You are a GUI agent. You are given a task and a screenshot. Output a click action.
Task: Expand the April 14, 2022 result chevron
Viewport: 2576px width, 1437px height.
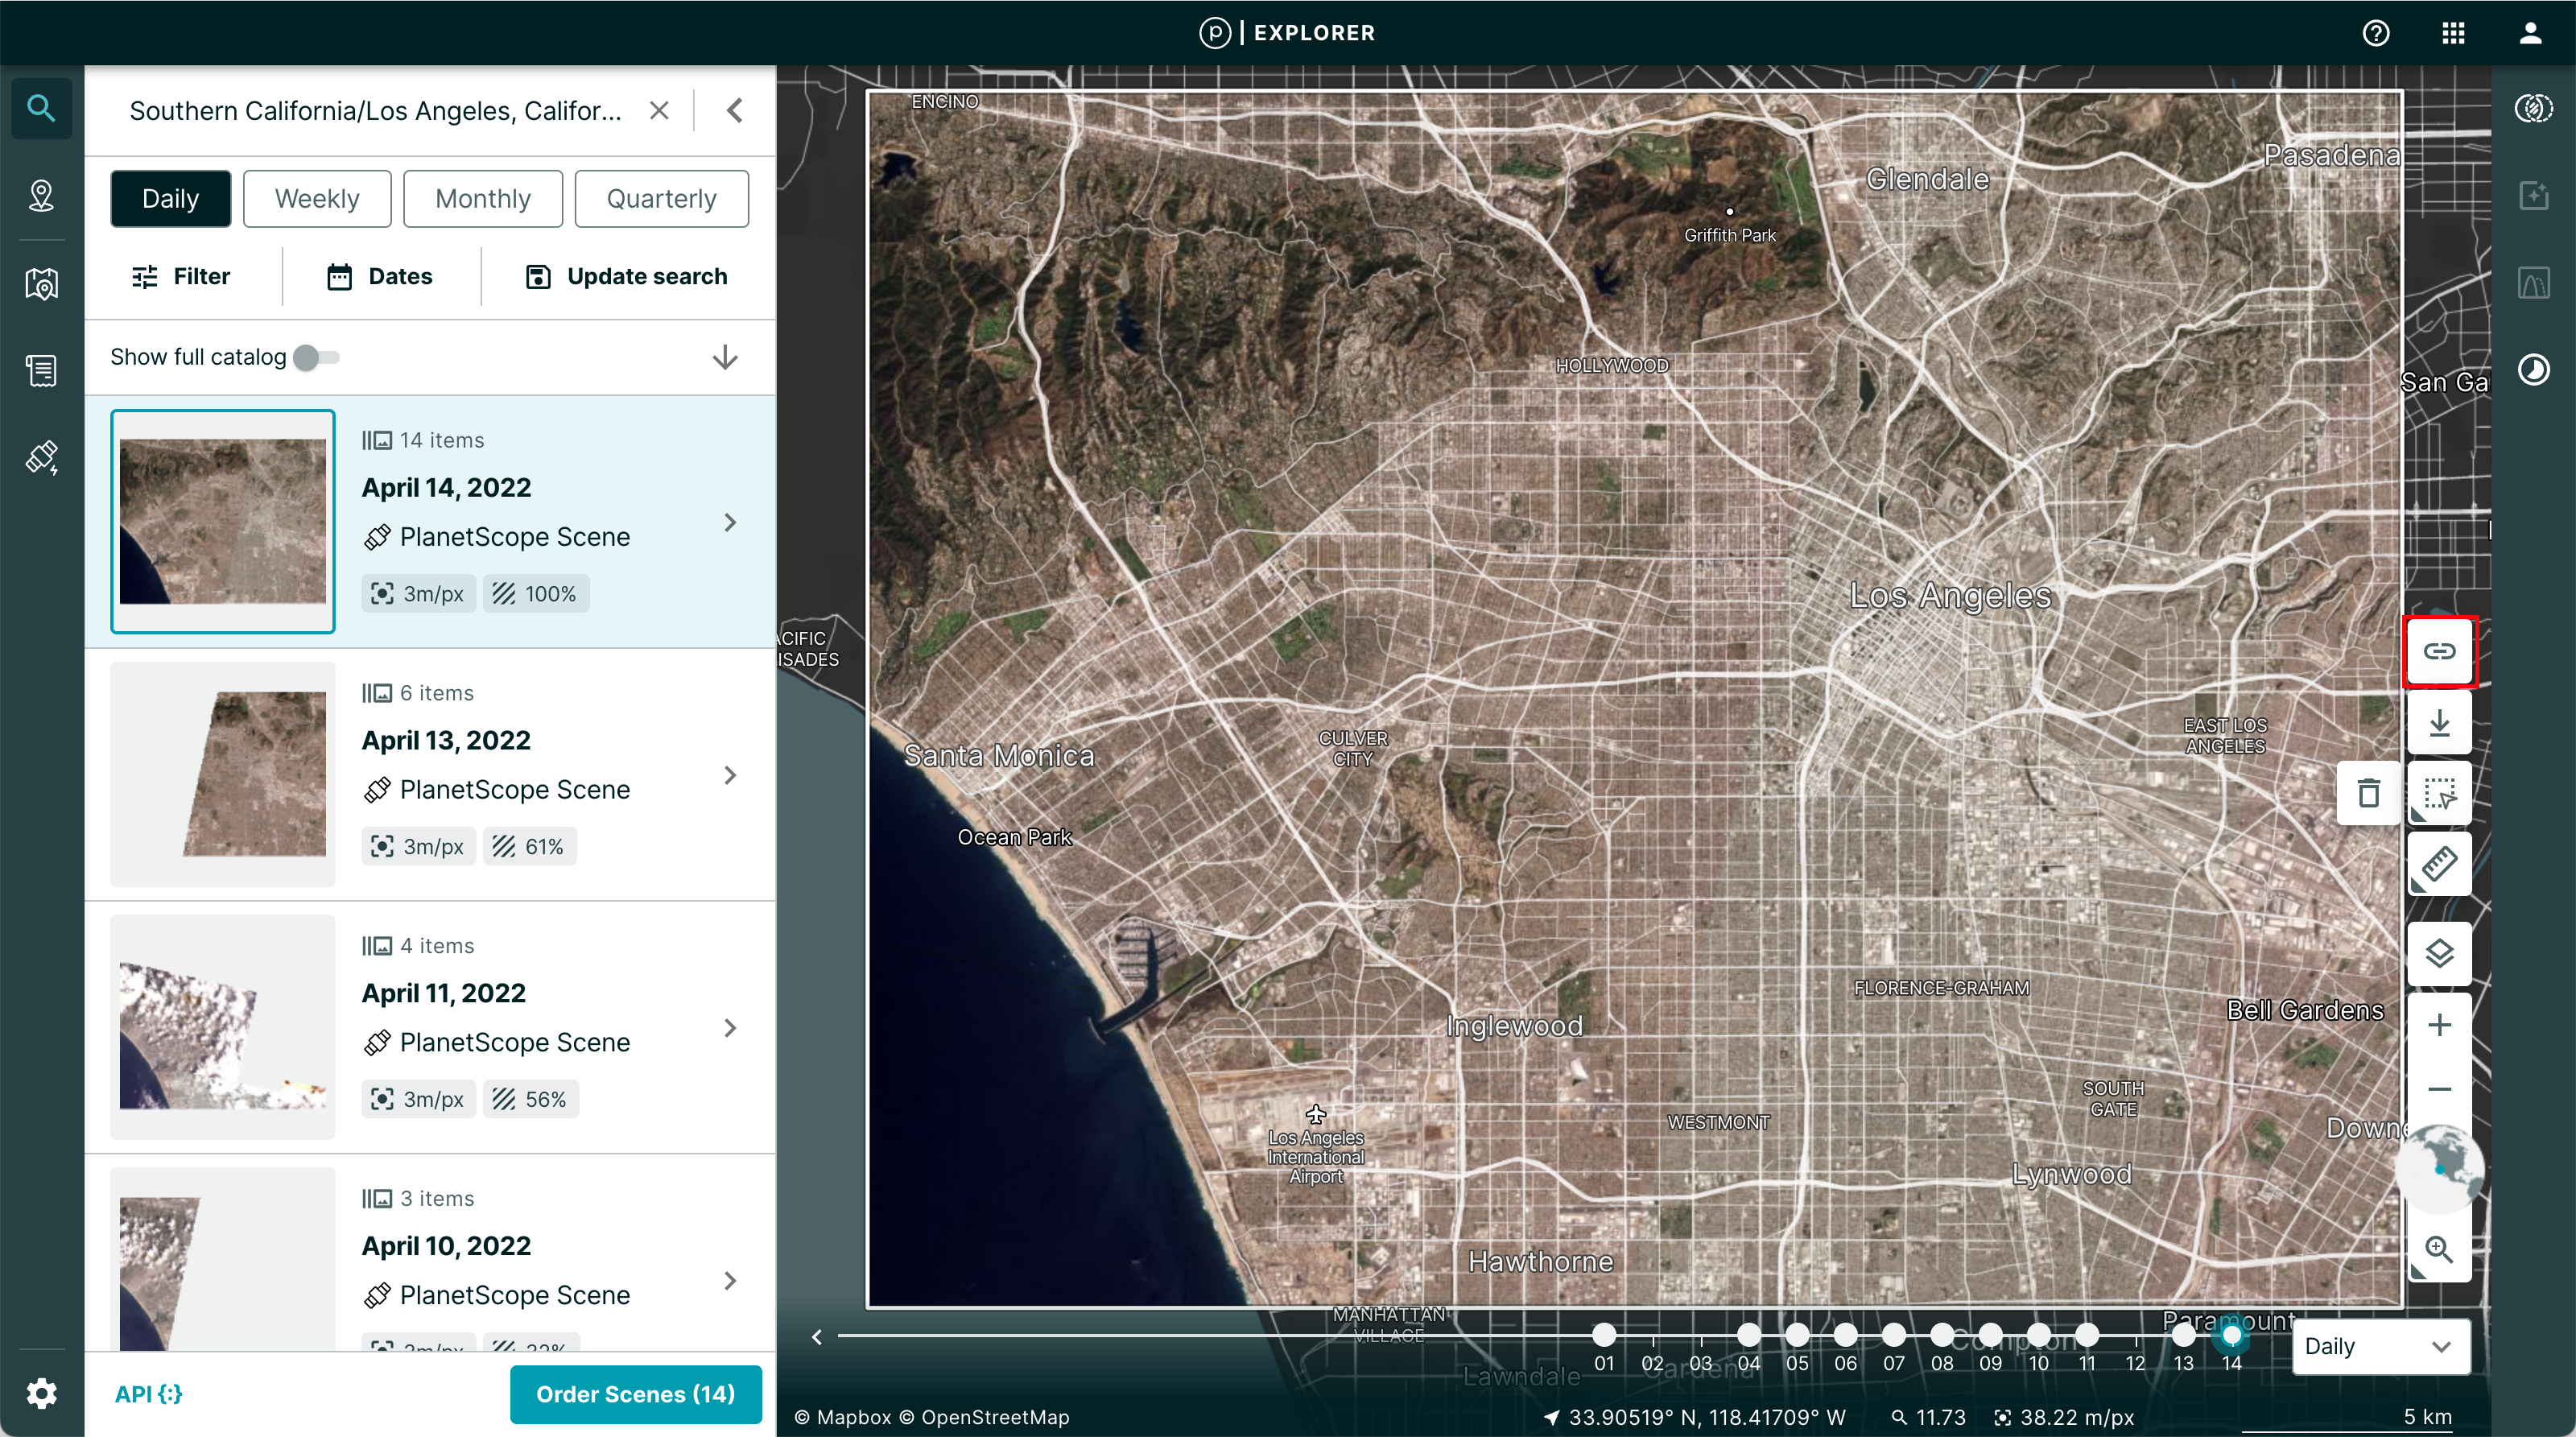tap(730, 522)
